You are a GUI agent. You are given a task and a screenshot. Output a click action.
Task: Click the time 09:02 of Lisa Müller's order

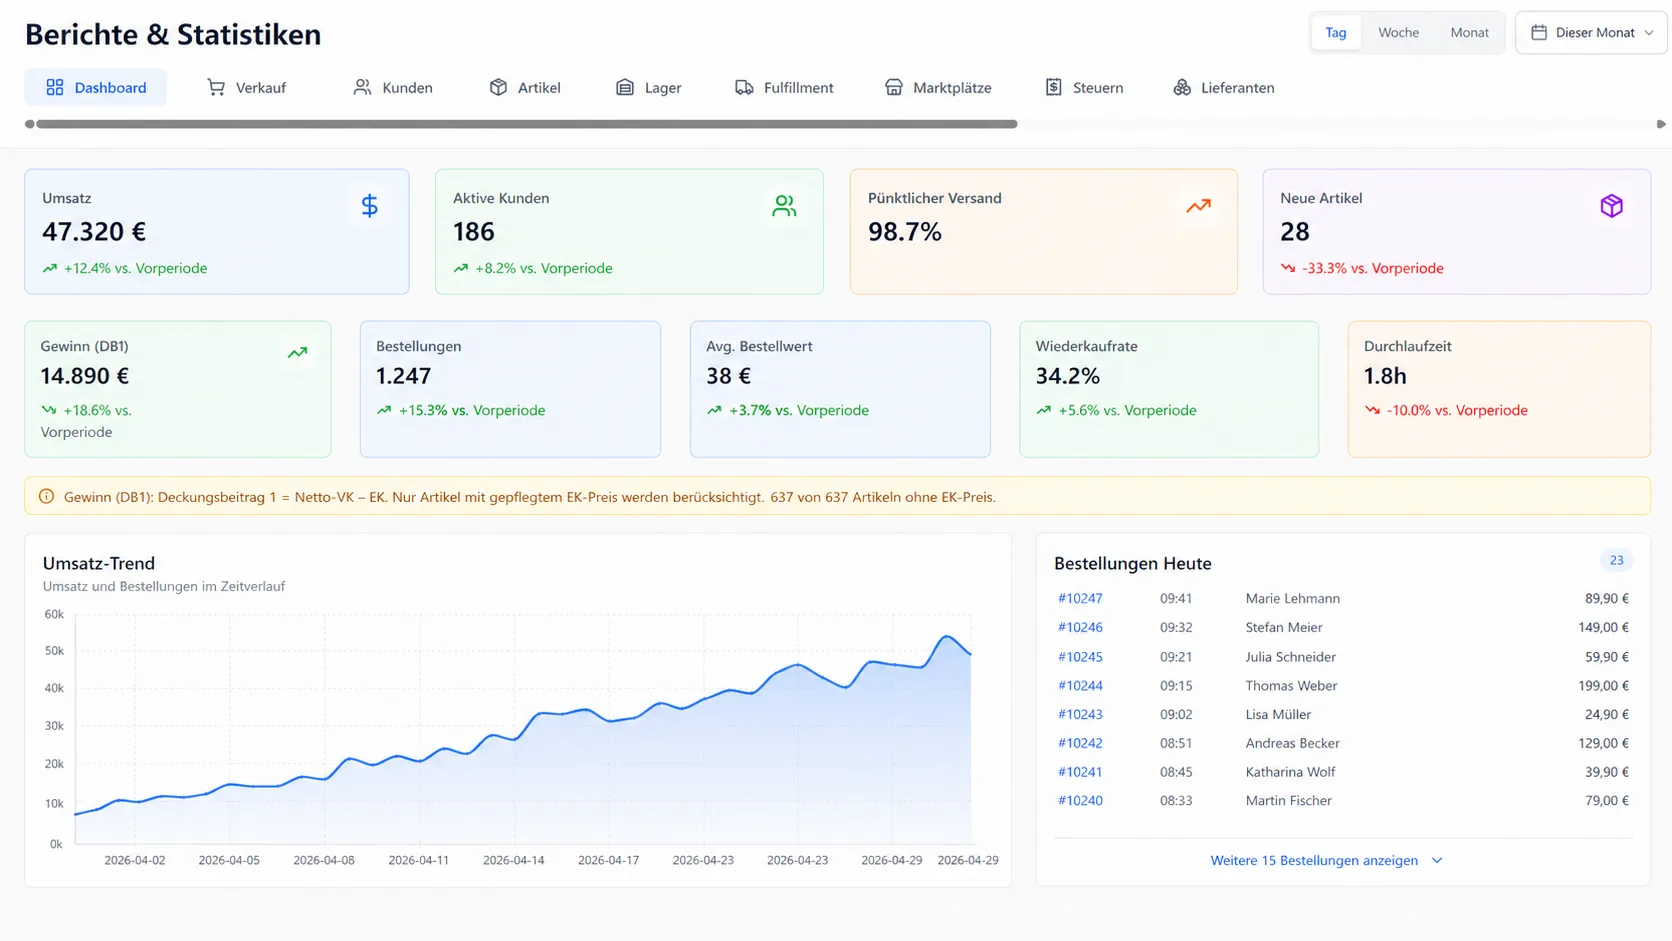pos(1176,715)
